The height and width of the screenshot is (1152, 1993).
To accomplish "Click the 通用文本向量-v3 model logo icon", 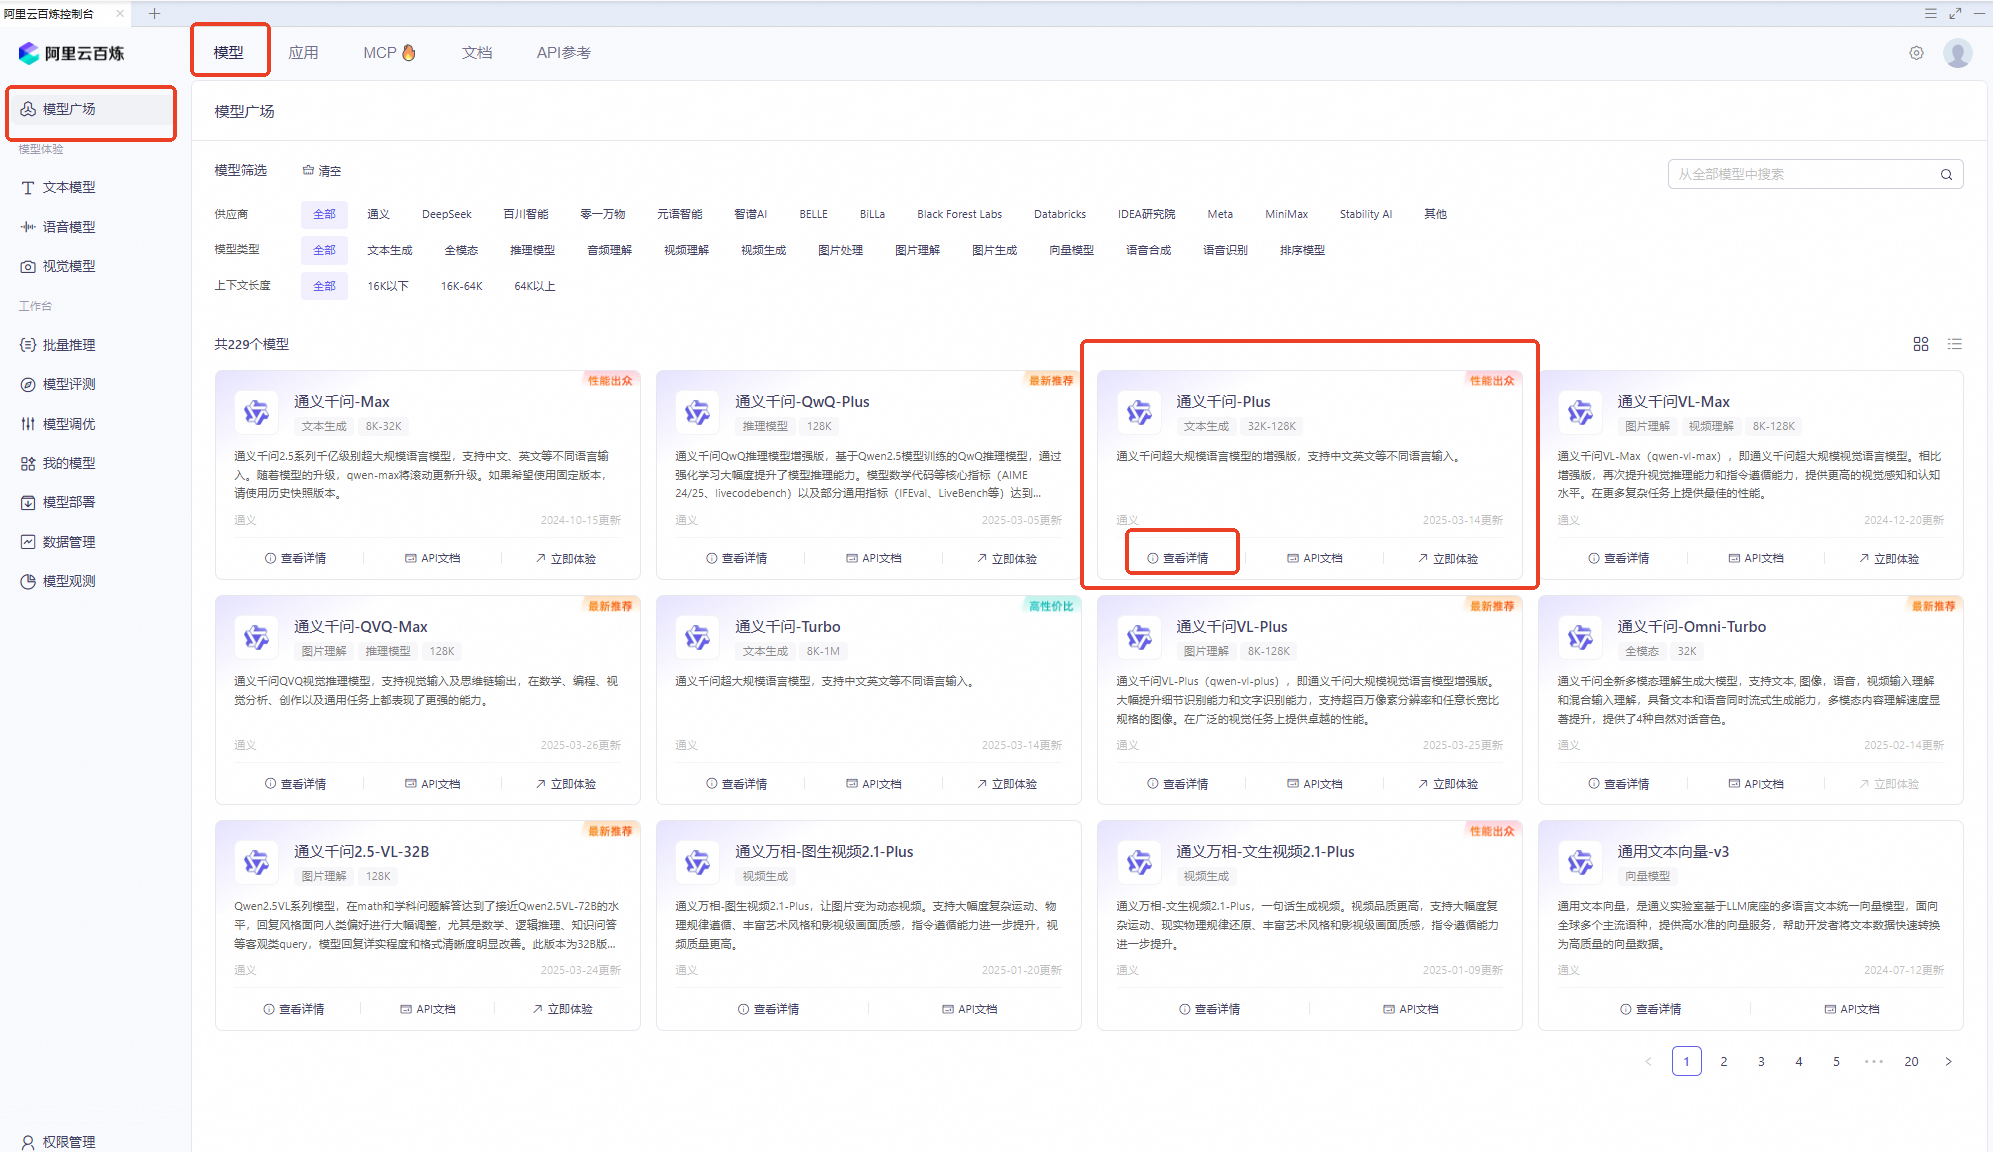I will point(1580,862).
